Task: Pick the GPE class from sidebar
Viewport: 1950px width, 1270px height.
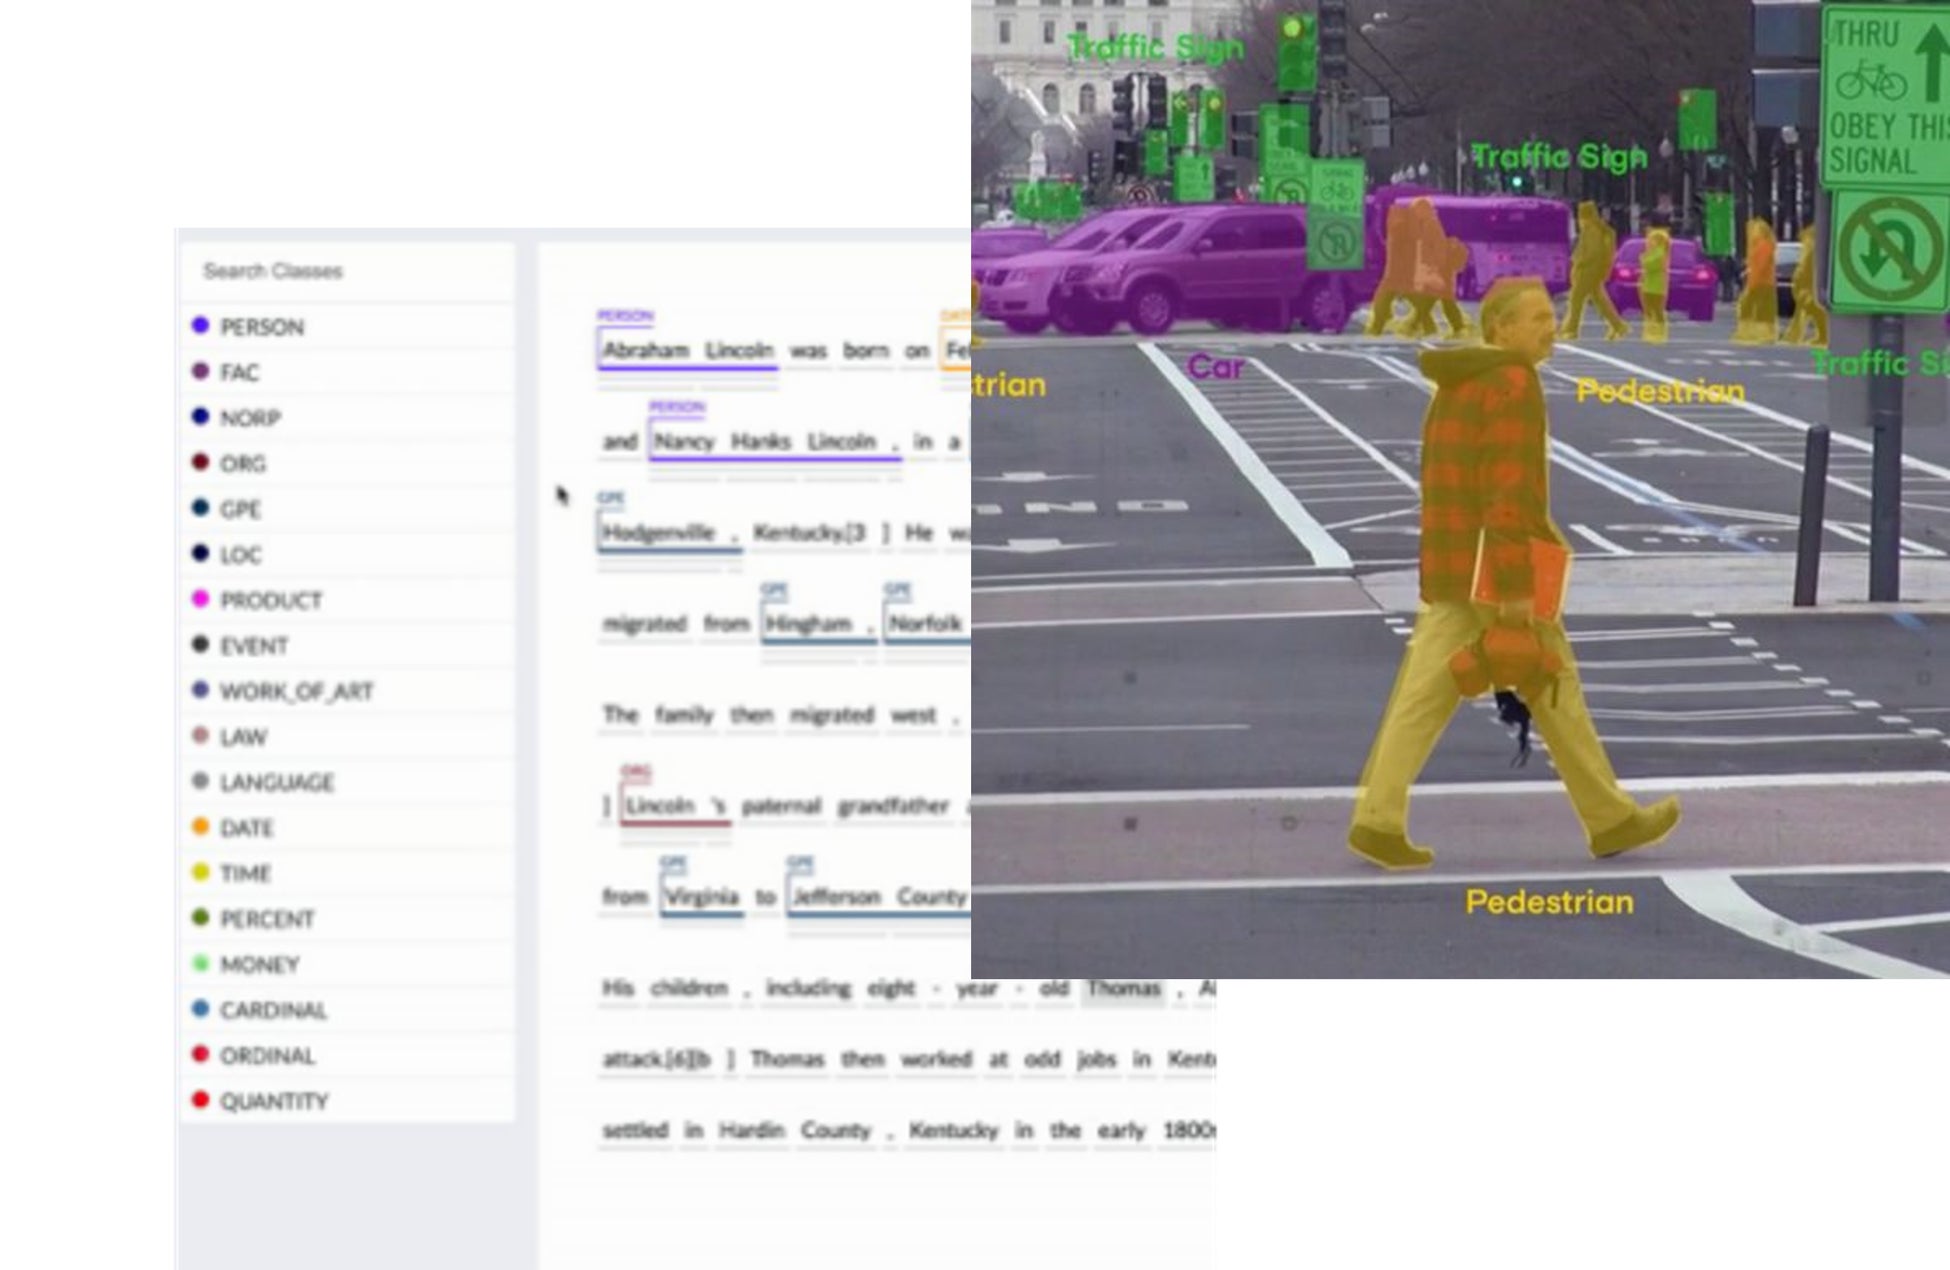Action: tap(240, 509)
